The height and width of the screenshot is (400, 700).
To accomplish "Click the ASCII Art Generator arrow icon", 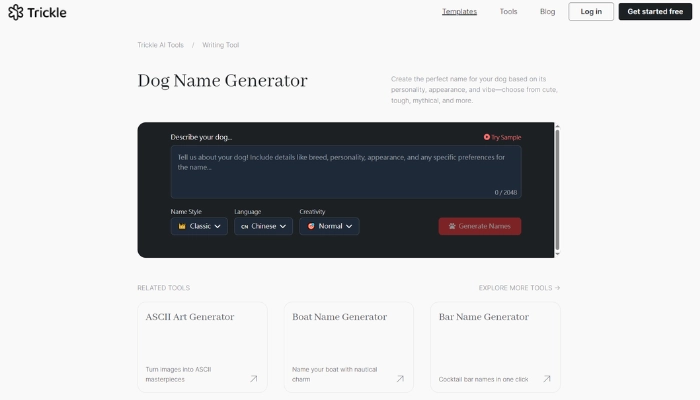I will click(x=254, y=379).
